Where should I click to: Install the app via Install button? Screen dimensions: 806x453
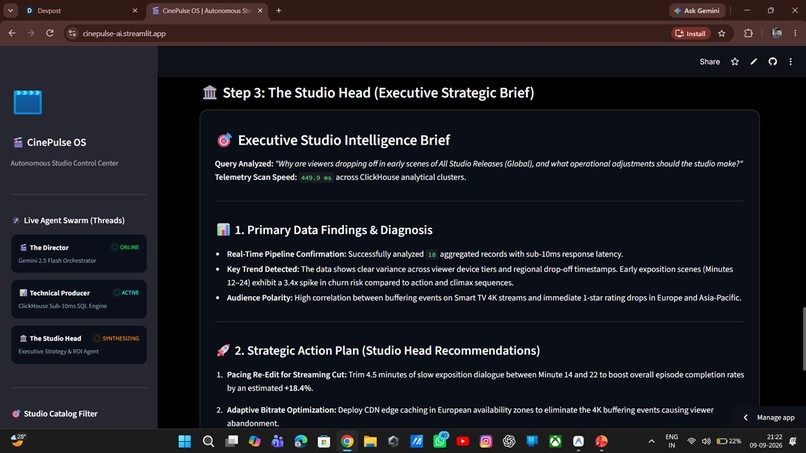point(691,33)
